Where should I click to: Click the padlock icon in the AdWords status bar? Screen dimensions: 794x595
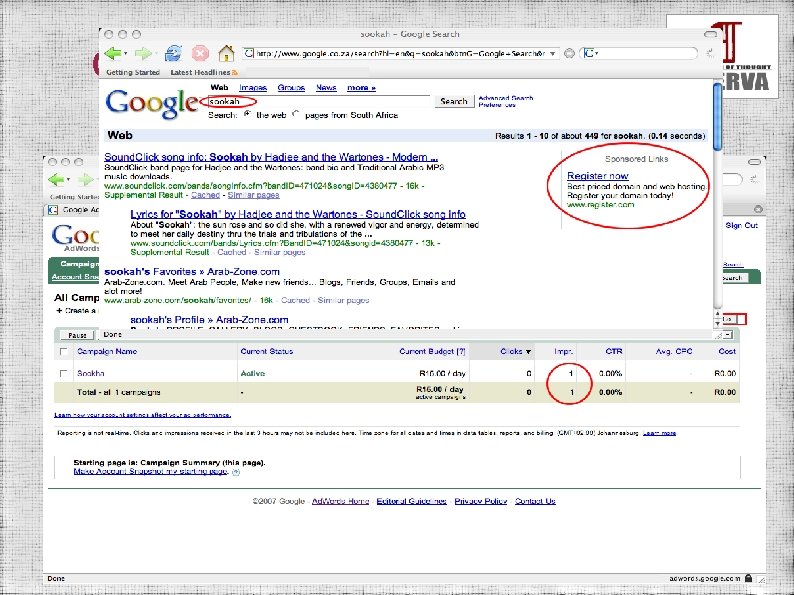coord(748,578)
